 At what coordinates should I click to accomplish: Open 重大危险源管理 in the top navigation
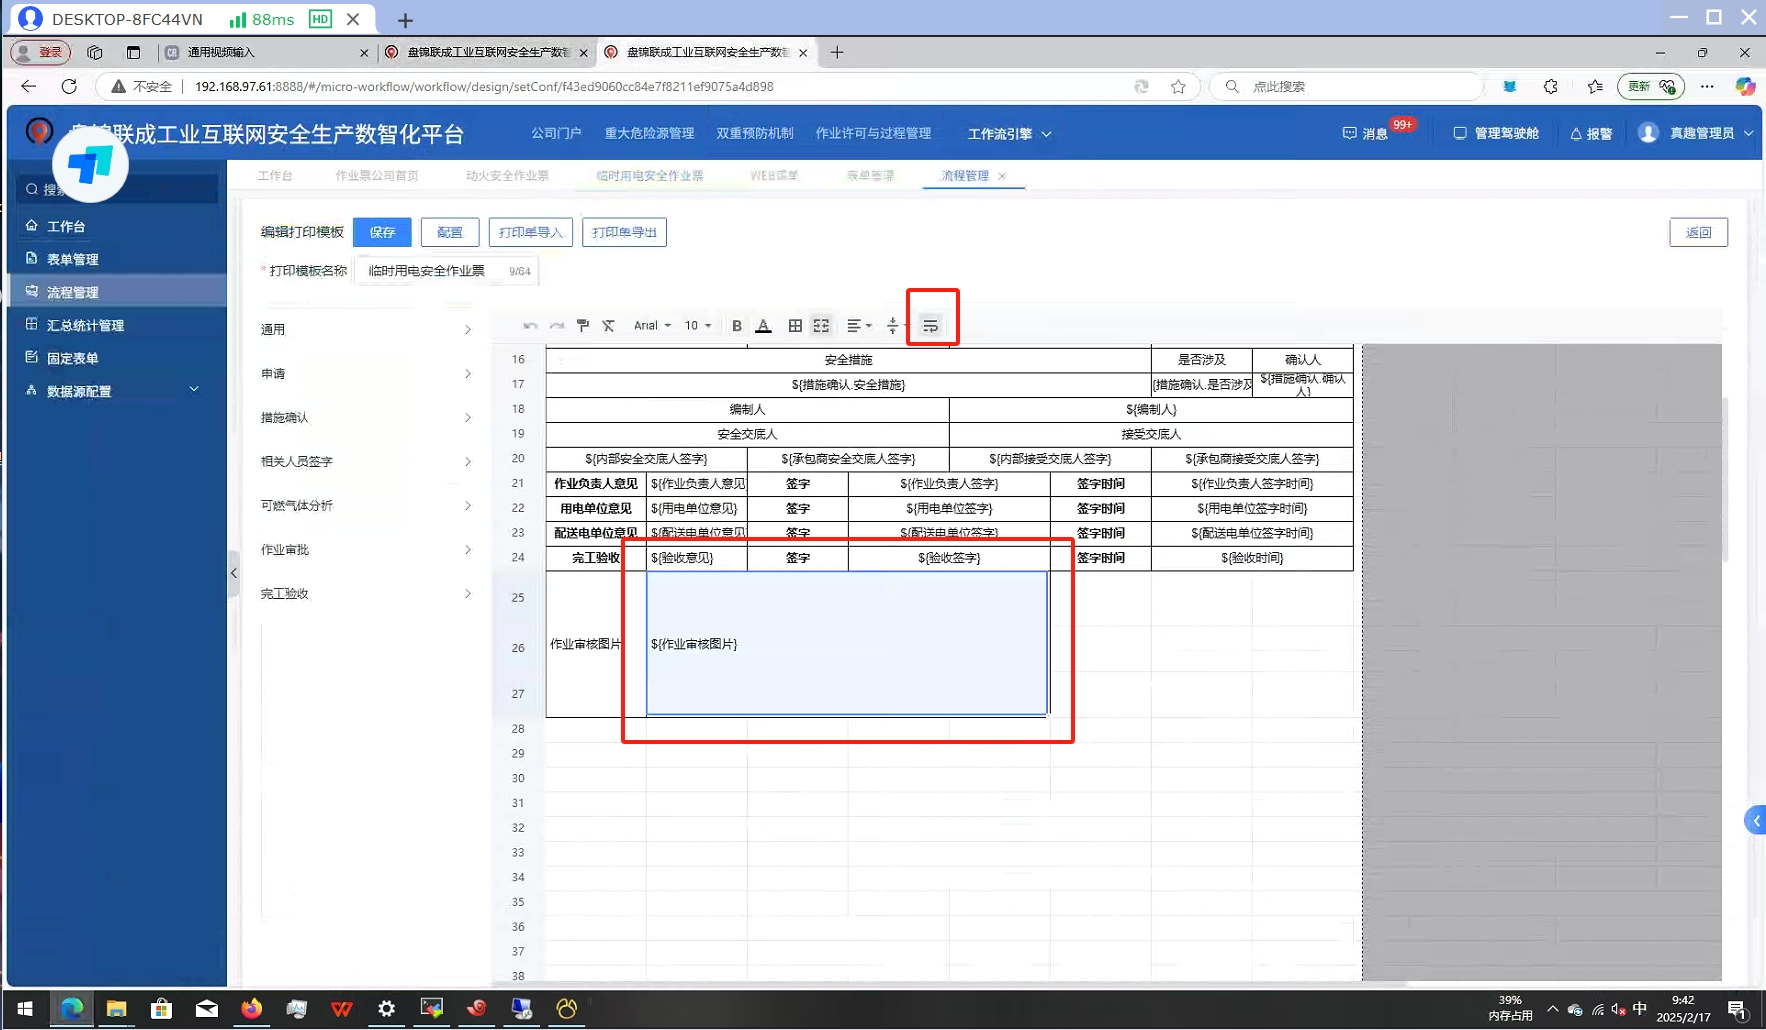click(x=649, y=134)
